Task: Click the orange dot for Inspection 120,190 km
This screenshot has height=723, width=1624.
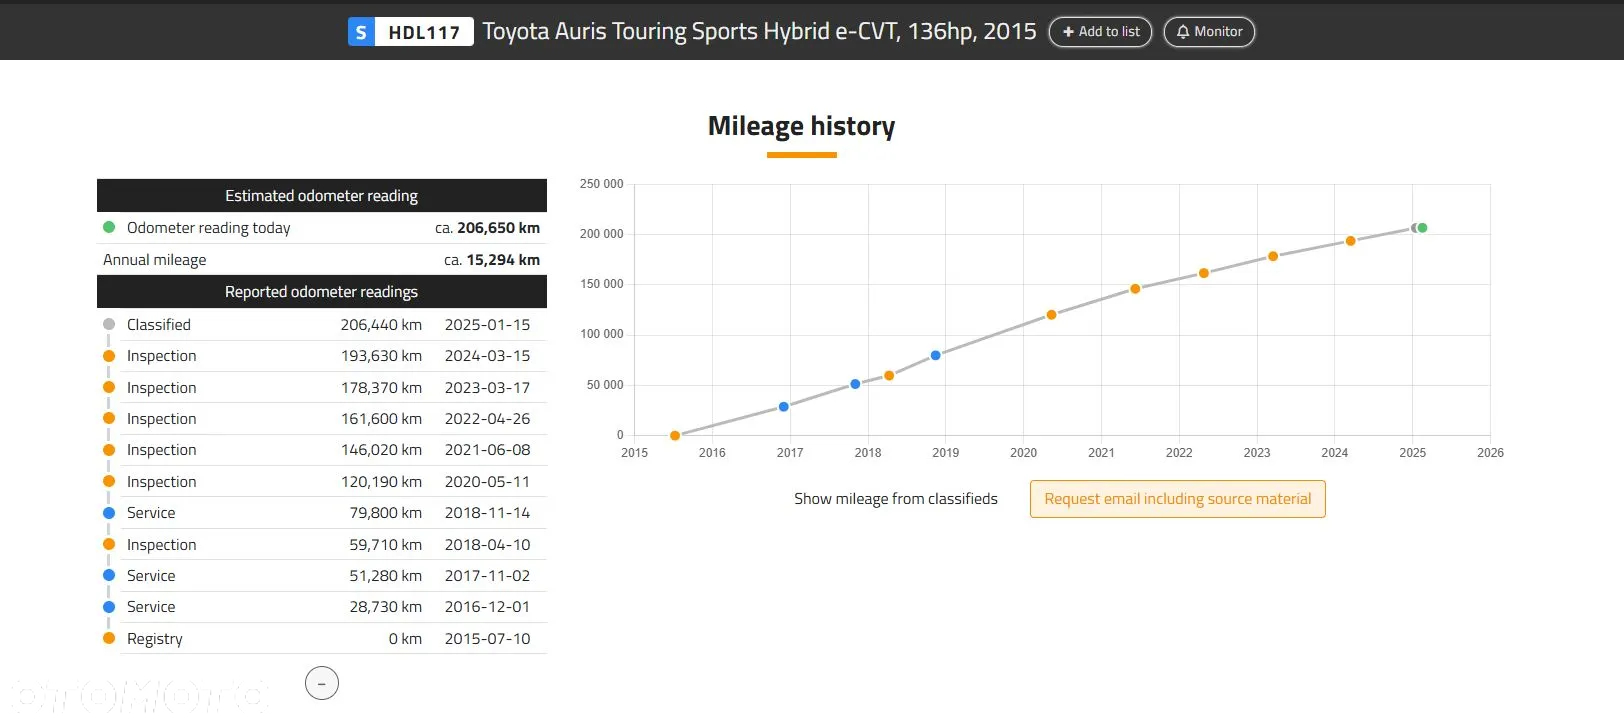Action: 109,481
